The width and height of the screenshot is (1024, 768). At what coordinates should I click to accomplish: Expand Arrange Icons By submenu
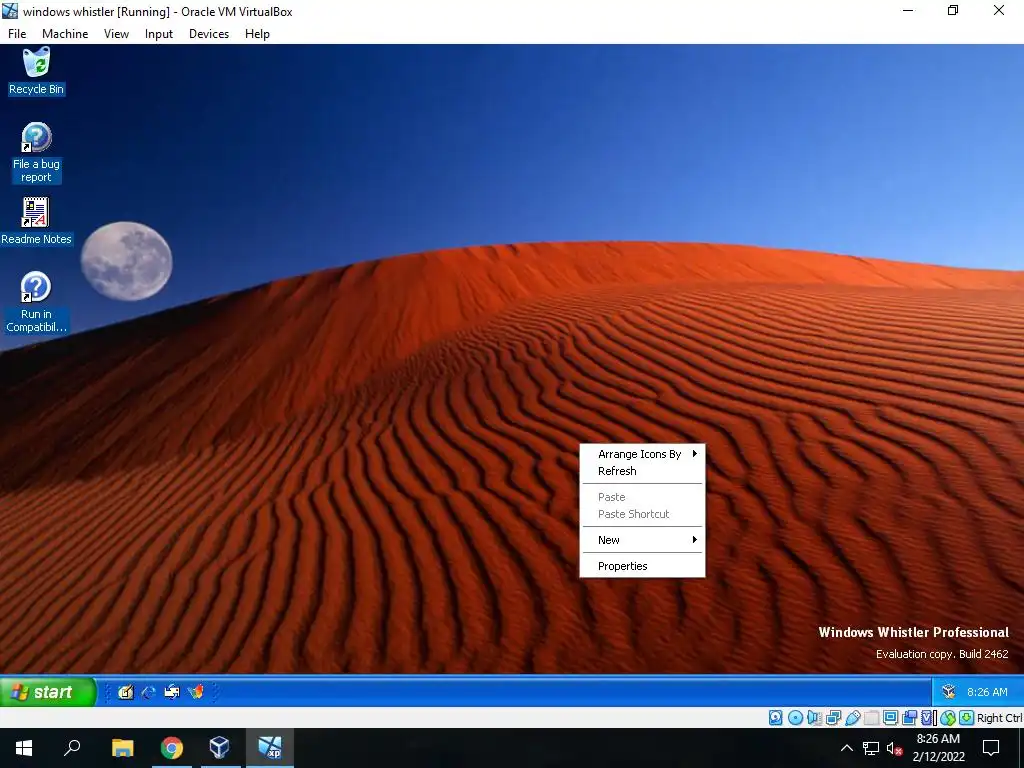coord(643,454)
